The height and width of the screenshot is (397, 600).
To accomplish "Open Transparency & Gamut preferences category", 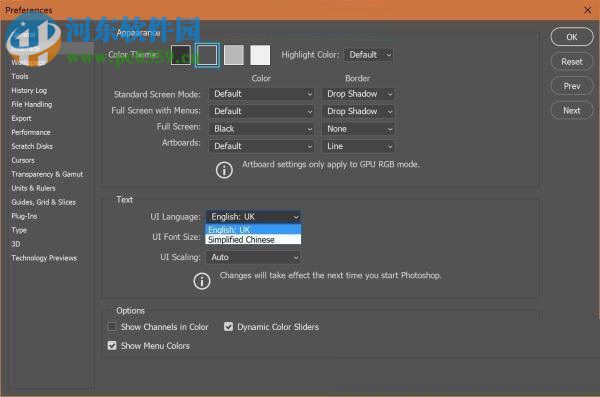I will point(47,174).
